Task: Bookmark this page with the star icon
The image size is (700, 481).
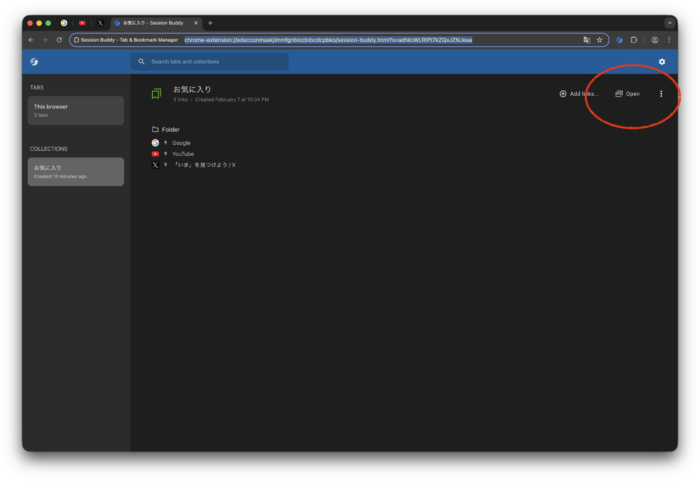Action: (x=599, y=40)
